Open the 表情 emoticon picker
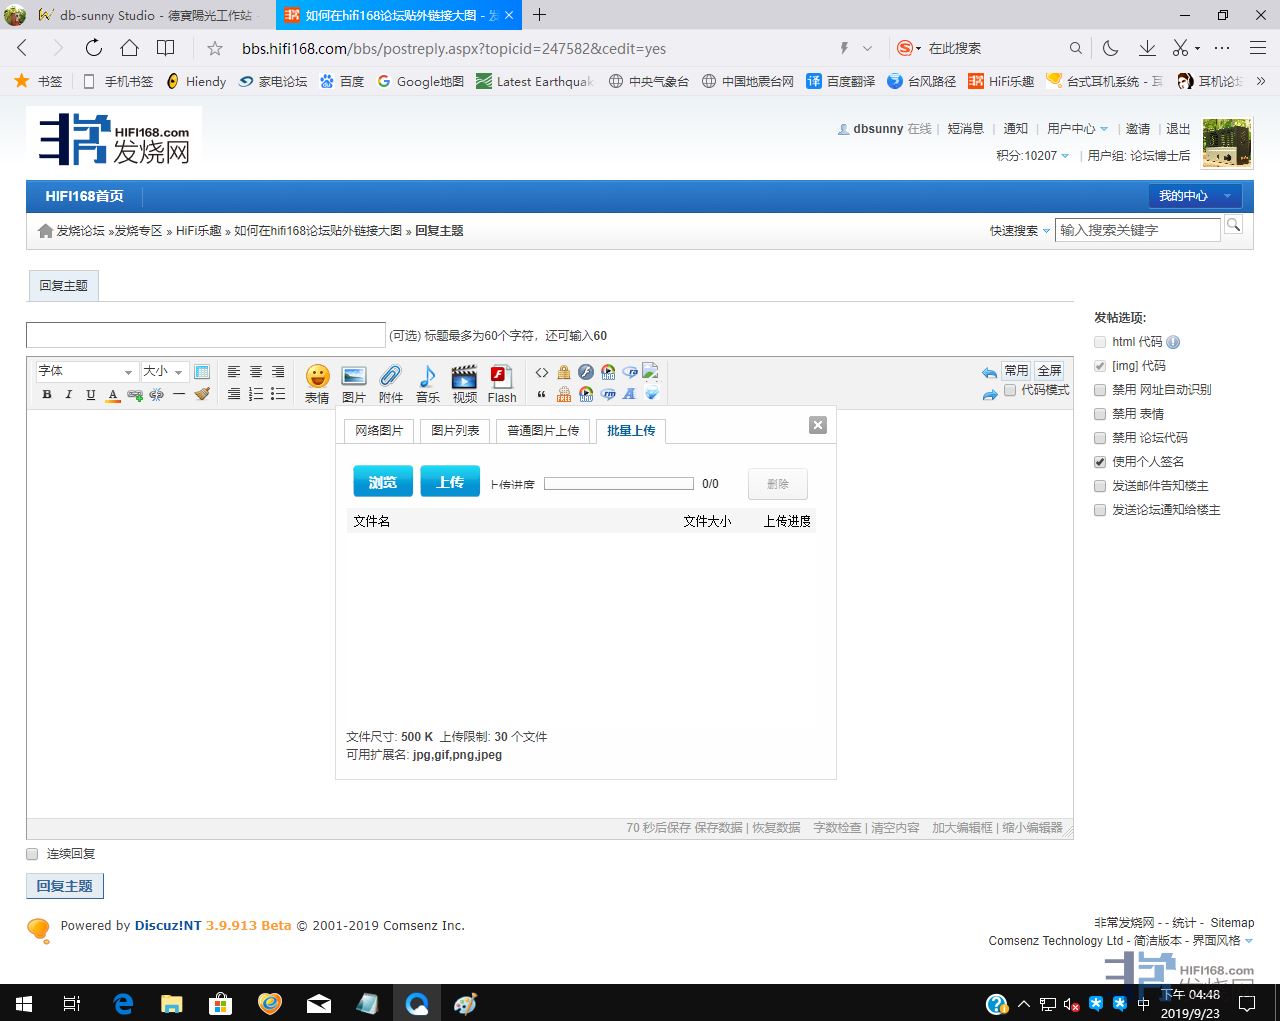 click(x=317, y=383)
